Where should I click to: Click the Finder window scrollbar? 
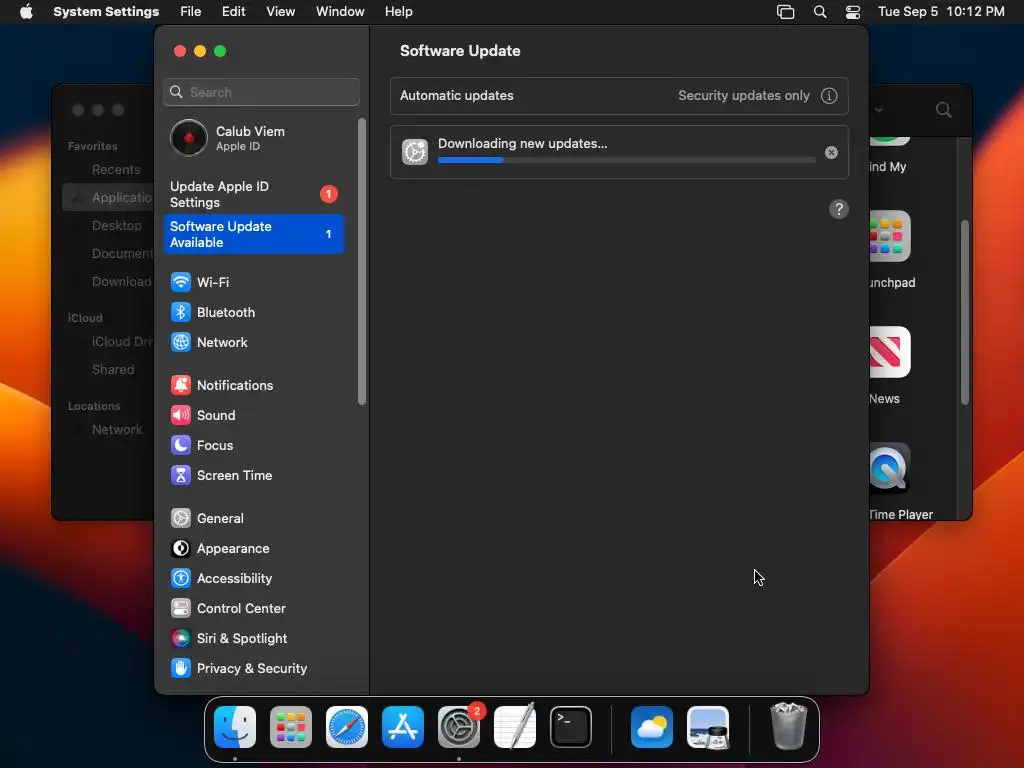[965, 312]
